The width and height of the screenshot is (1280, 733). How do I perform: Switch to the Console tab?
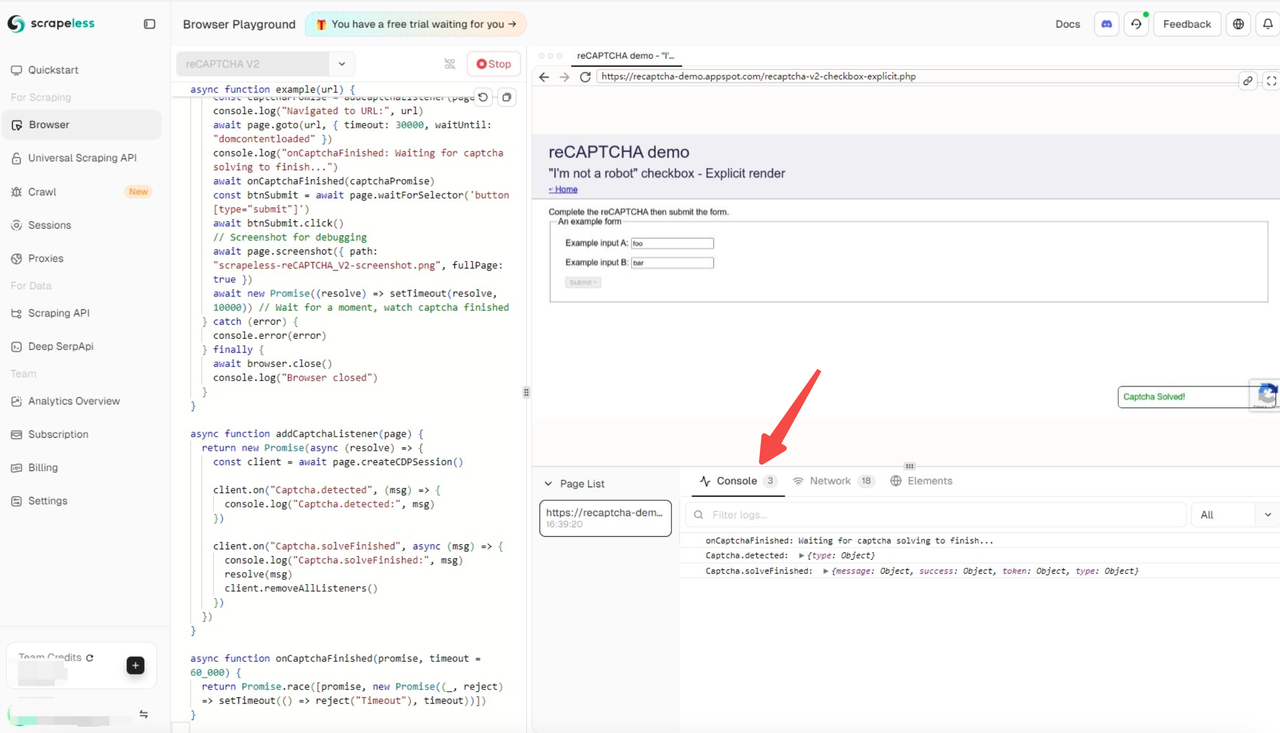(738, 481)
